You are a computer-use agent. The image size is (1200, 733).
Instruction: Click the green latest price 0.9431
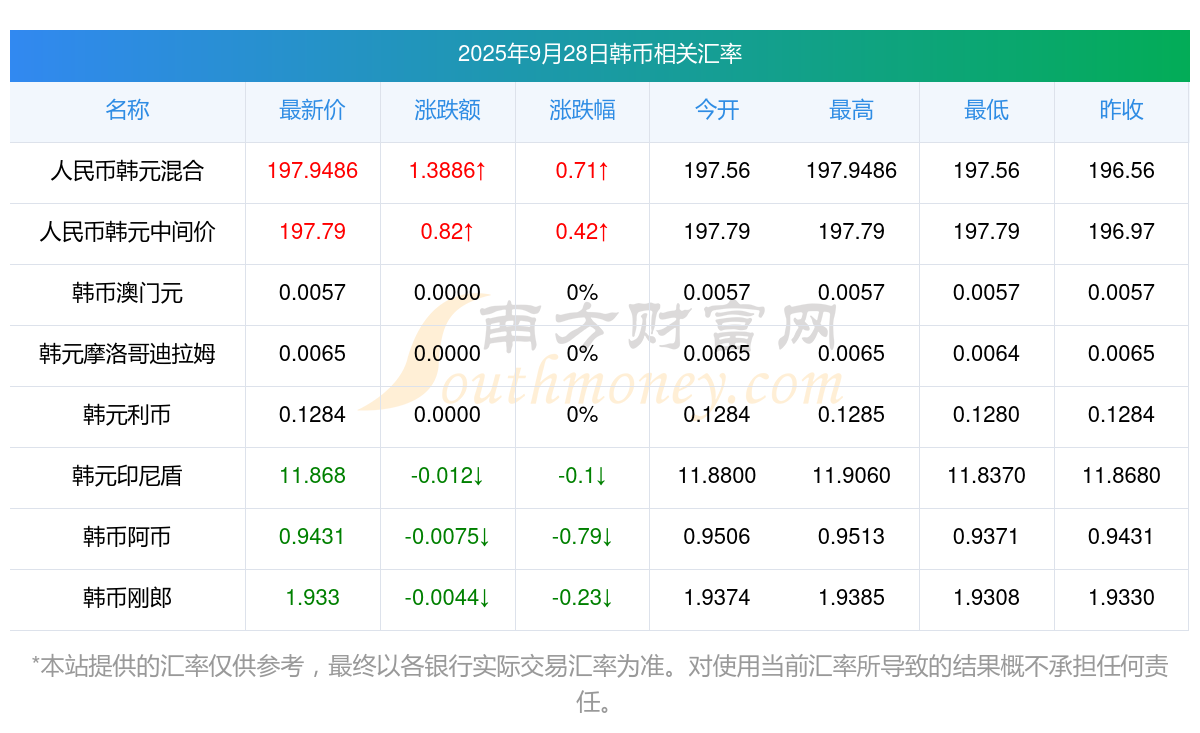[x=312, y=537]
